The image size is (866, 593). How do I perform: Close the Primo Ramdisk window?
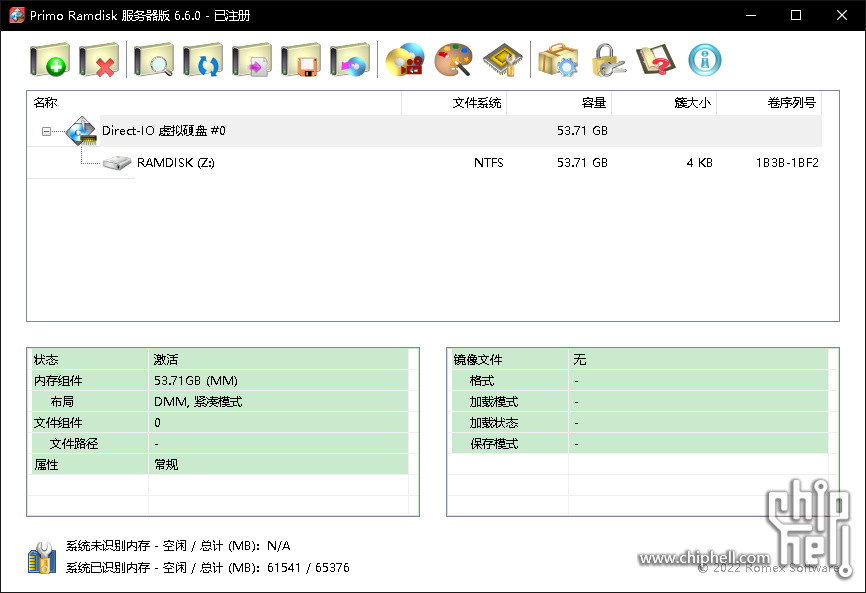tap(842, 15)
